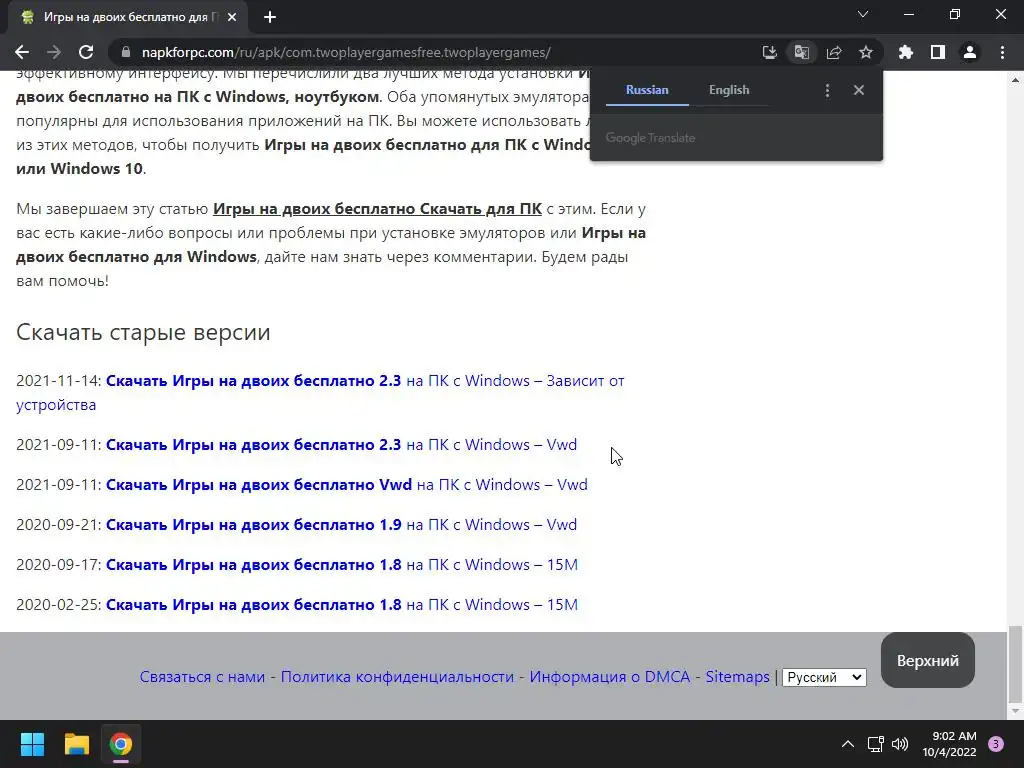1024x768 pixels.
Task: Close the Игры на двоих tab
Action: coord(231,17)
